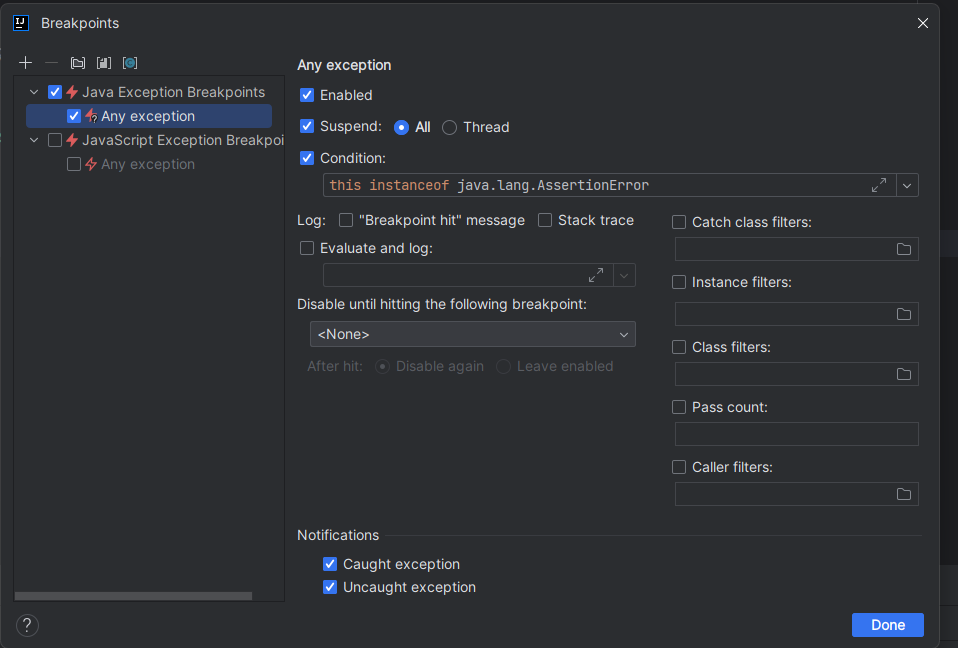This screenshot has width=958, height=648.
Task: Click the Group by class icon
Action: (130, 62)
